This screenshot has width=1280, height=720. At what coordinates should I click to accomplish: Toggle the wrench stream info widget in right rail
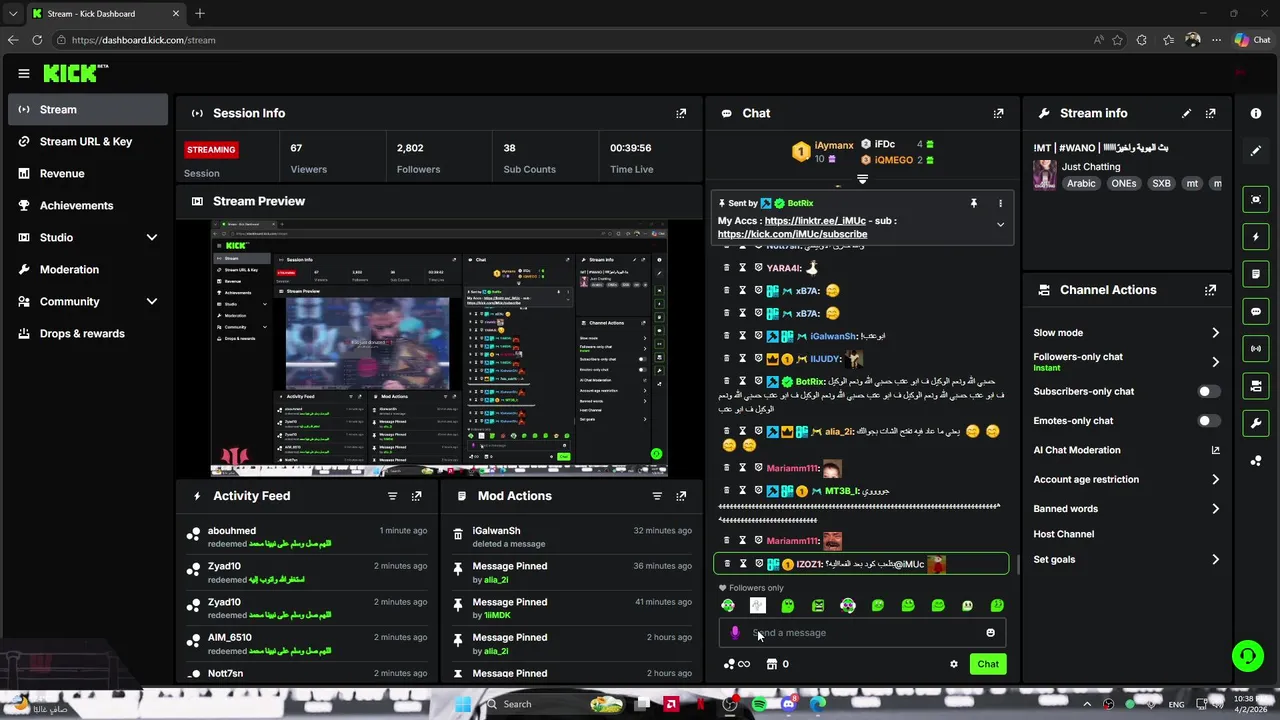[1256, 423]
